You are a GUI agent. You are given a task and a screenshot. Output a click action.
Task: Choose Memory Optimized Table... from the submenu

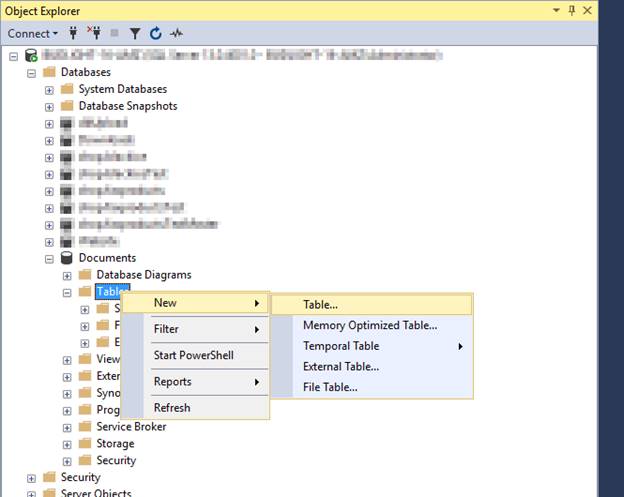coord(369,325)
